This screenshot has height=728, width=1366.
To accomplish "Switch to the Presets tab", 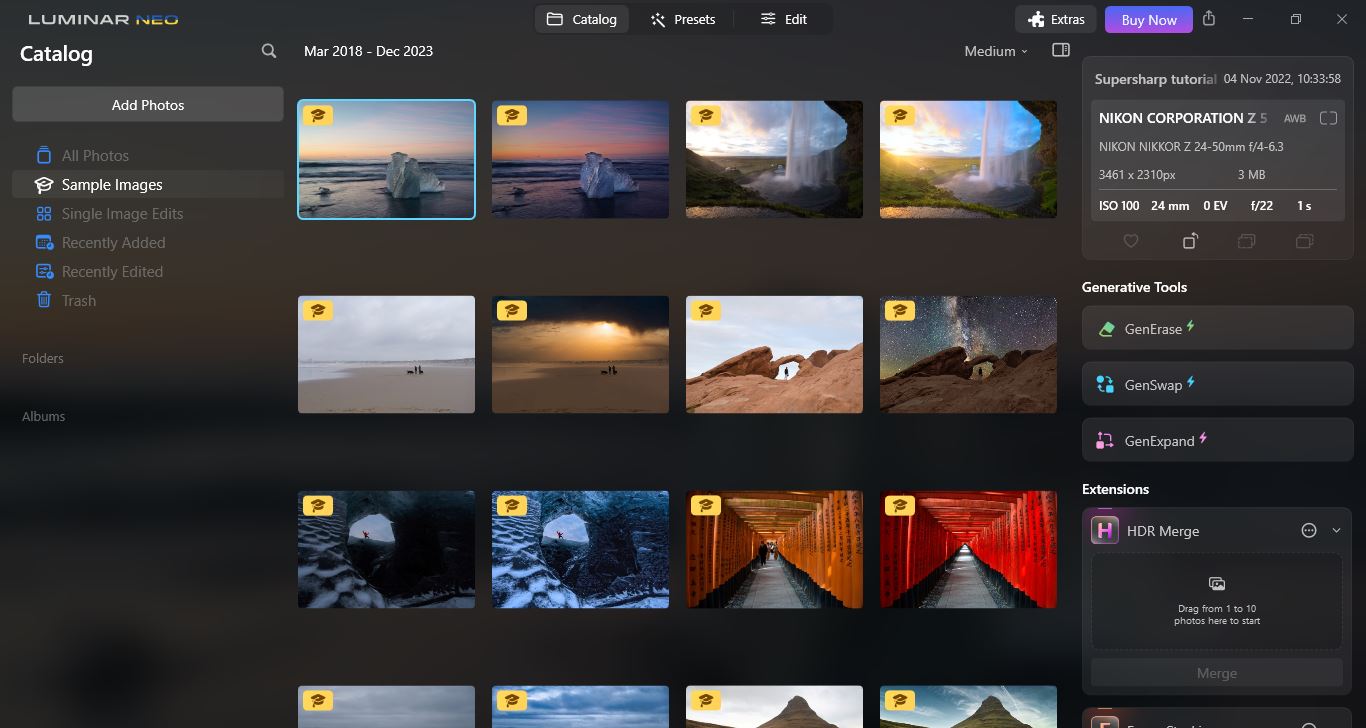I will [x=683, y=19].
